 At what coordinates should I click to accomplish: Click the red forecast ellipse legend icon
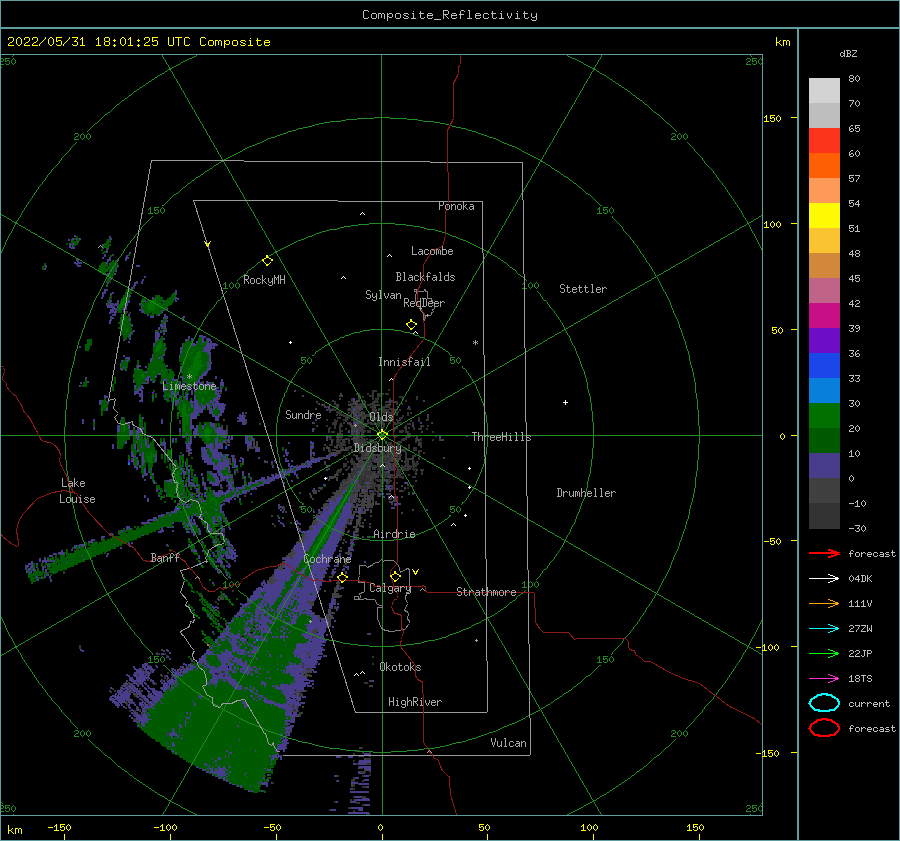coord(824,728)
